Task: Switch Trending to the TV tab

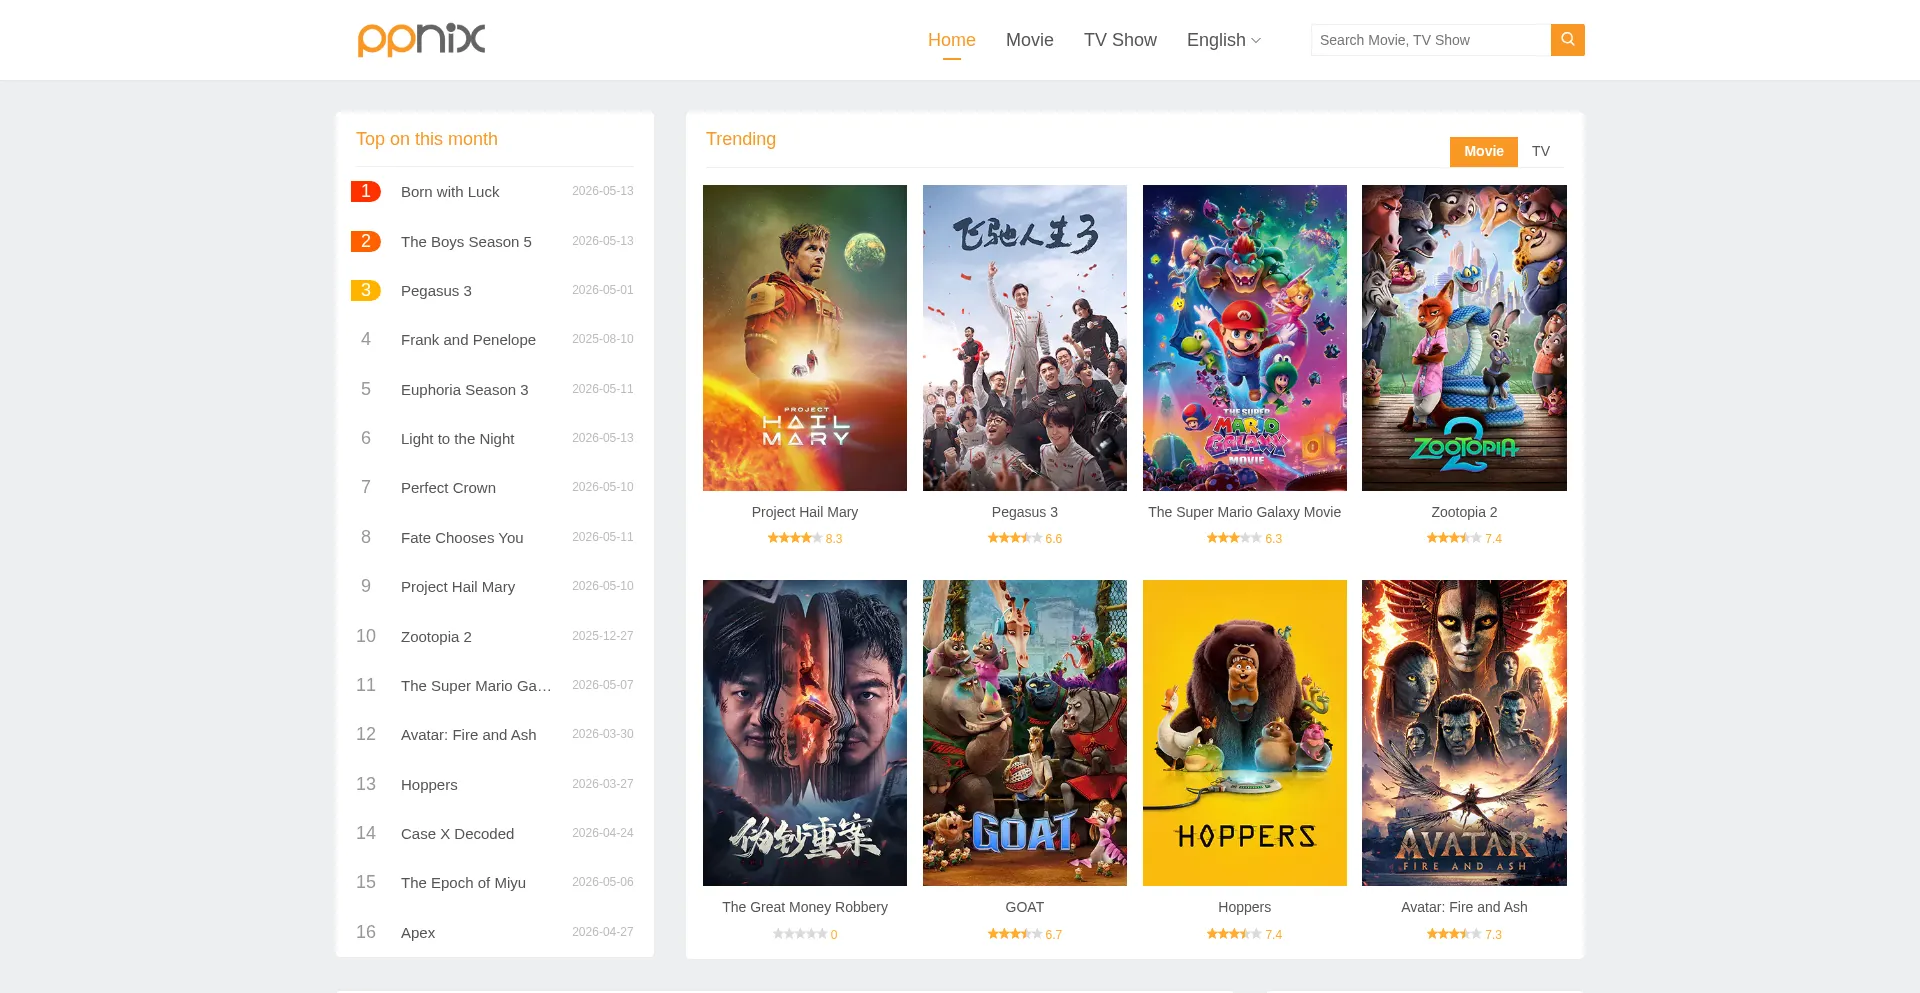Action: [1540, 151]
